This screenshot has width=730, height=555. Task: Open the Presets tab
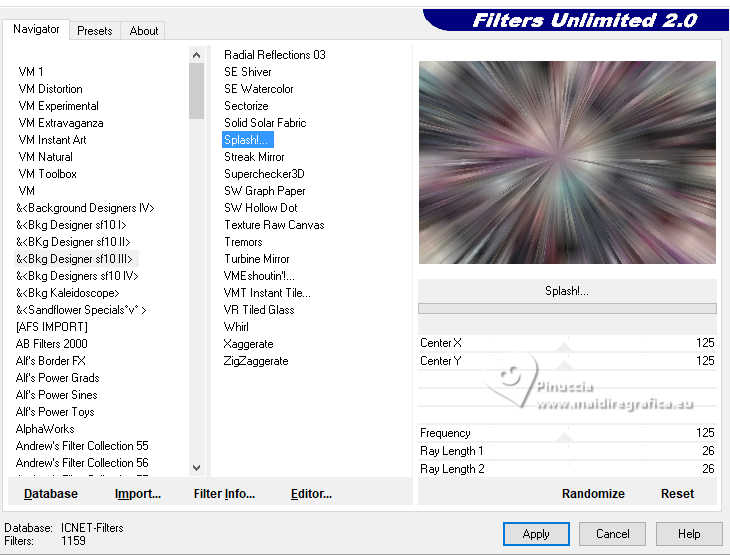(95, 31)
